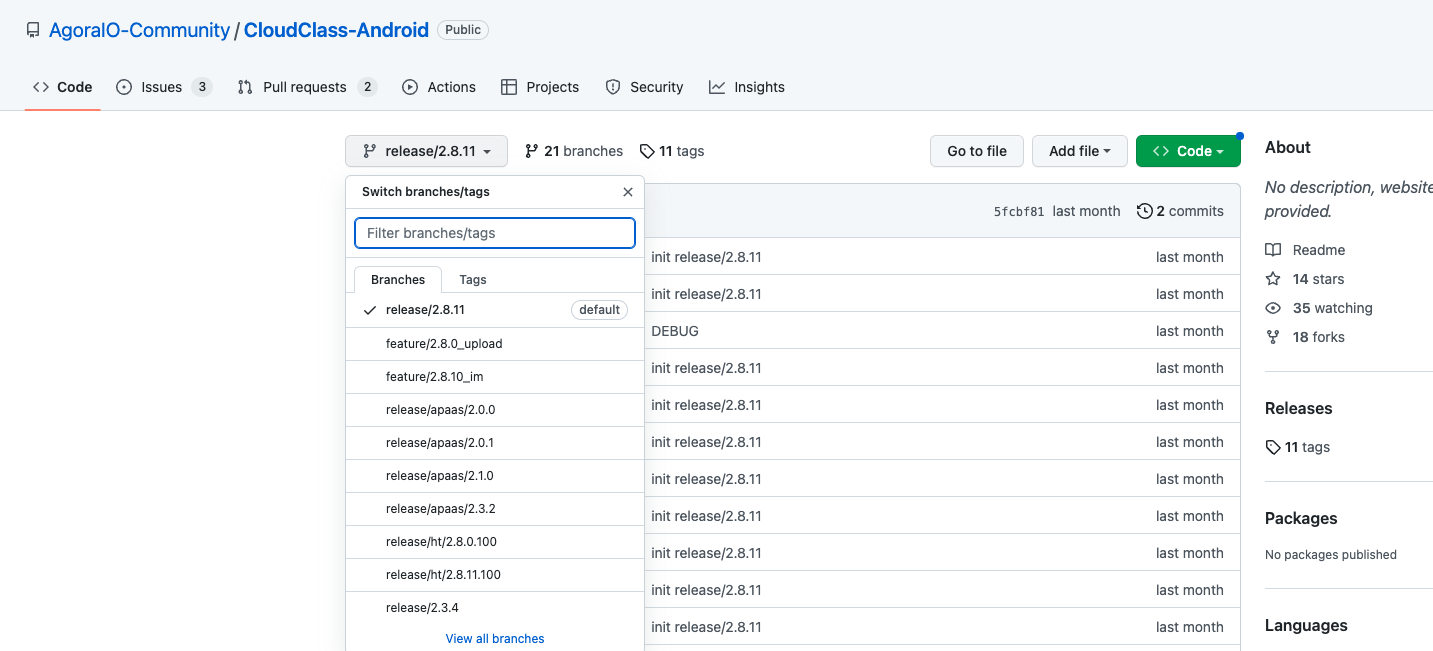The width and height of the screenshot is (1433, 651).
Task: Open the Actions tab
Action: 439,87
